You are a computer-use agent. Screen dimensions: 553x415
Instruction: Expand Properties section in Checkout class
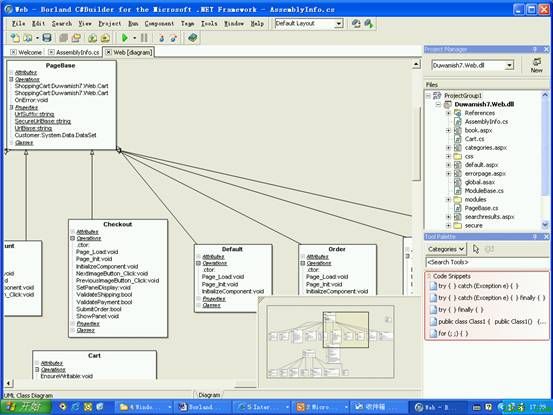73,324
